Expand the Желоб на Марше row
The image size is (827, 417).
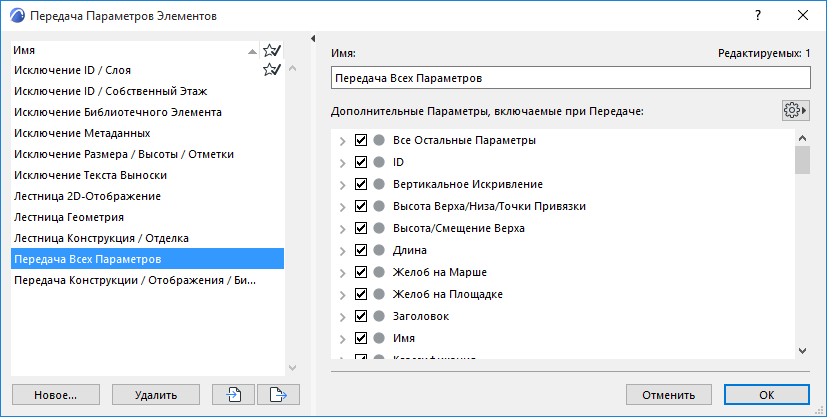(344, 272)
